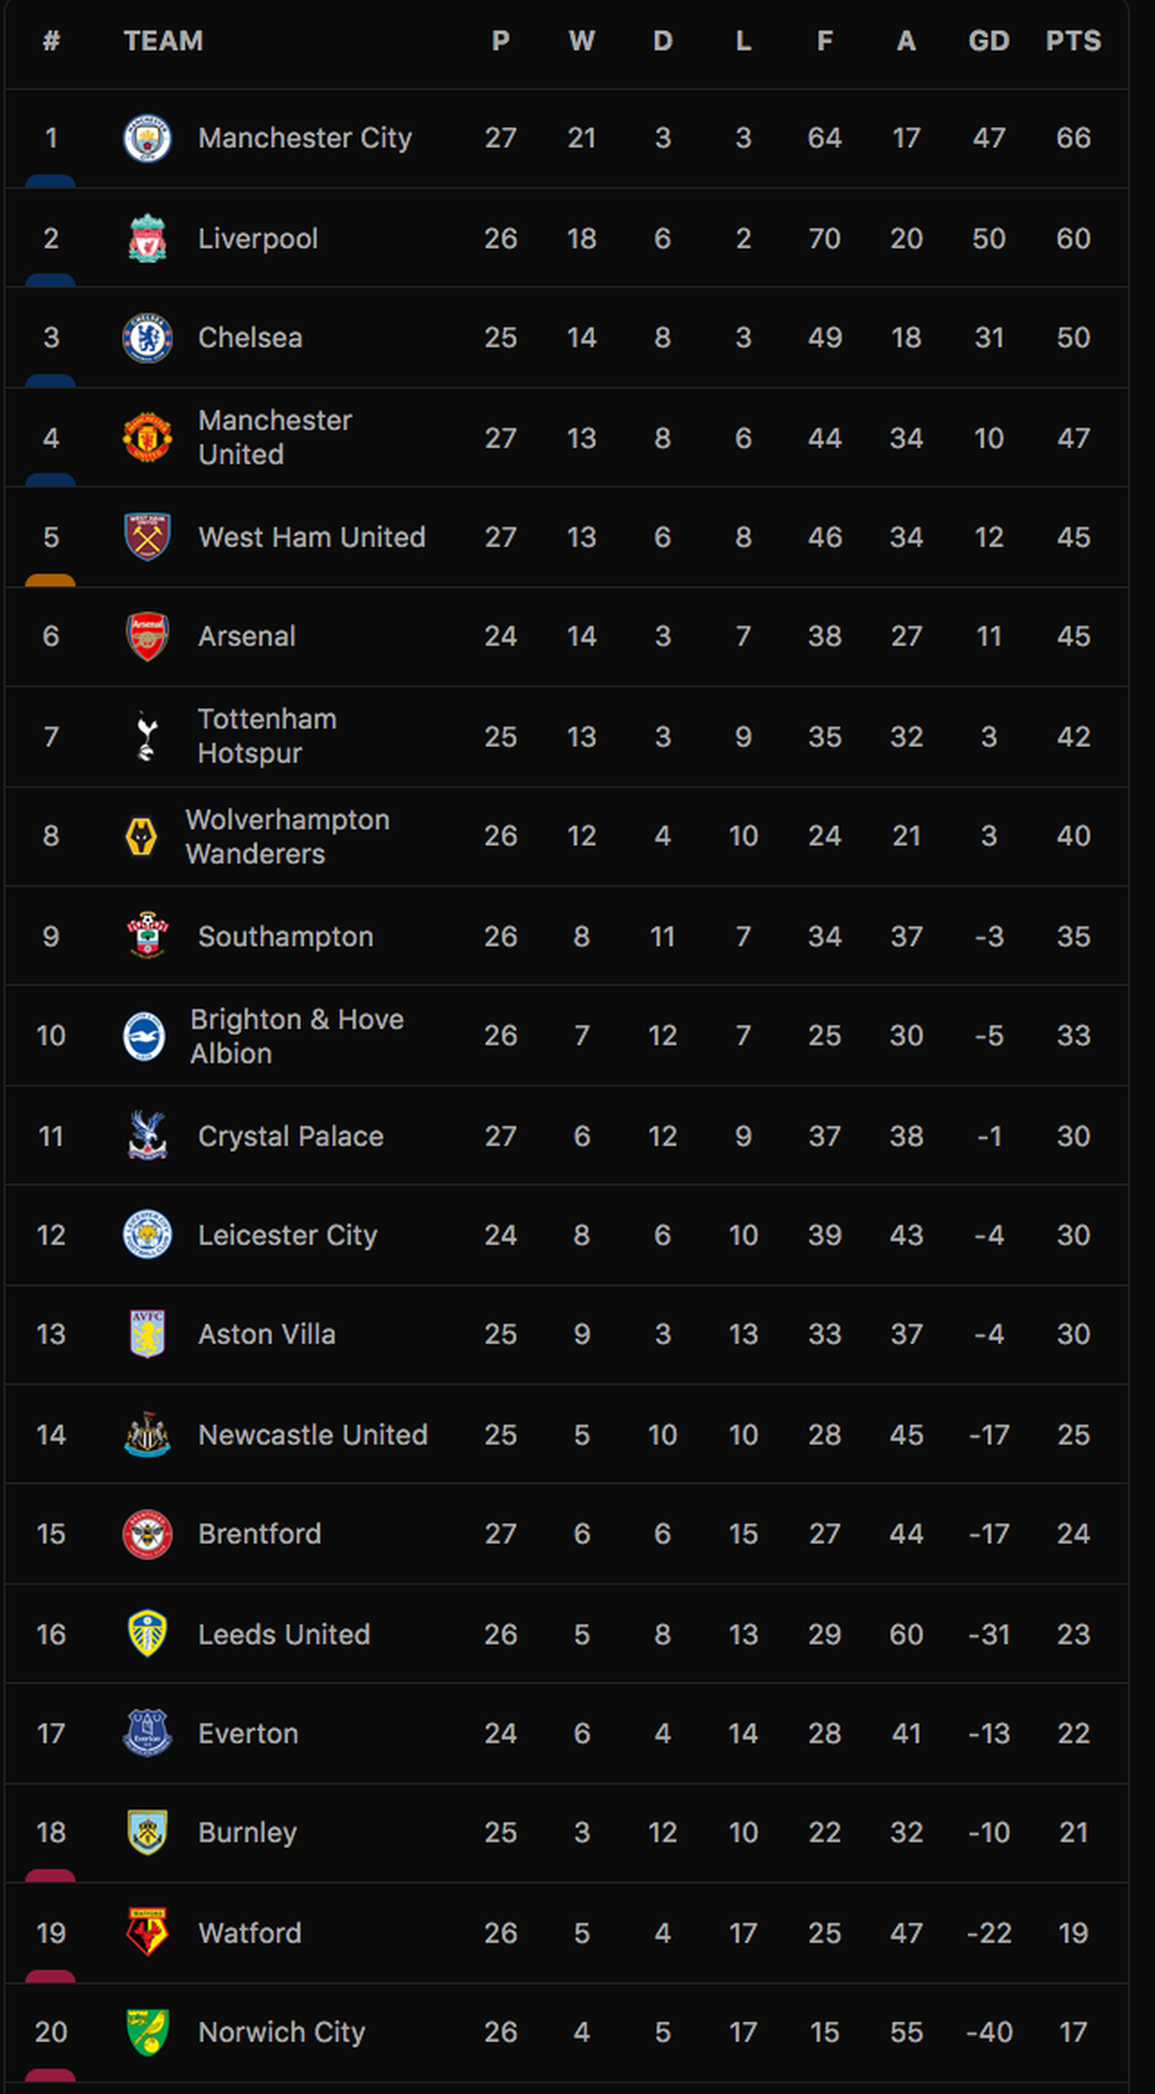Click the Norwich City canary badge
Image resolution: width=1155 pixels, height=2094 pixels.
click(x=147, y=2032)
